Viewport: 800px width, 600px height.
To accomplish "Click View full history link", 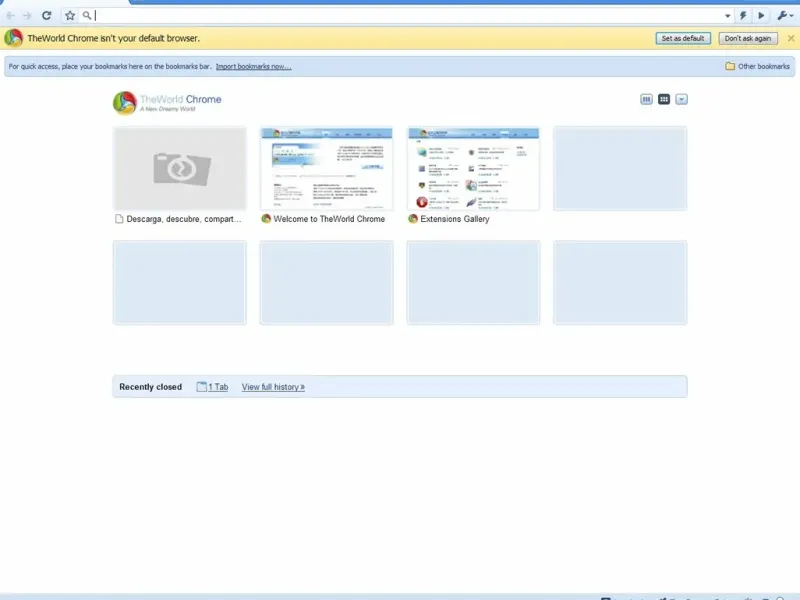I will (273, 387).
